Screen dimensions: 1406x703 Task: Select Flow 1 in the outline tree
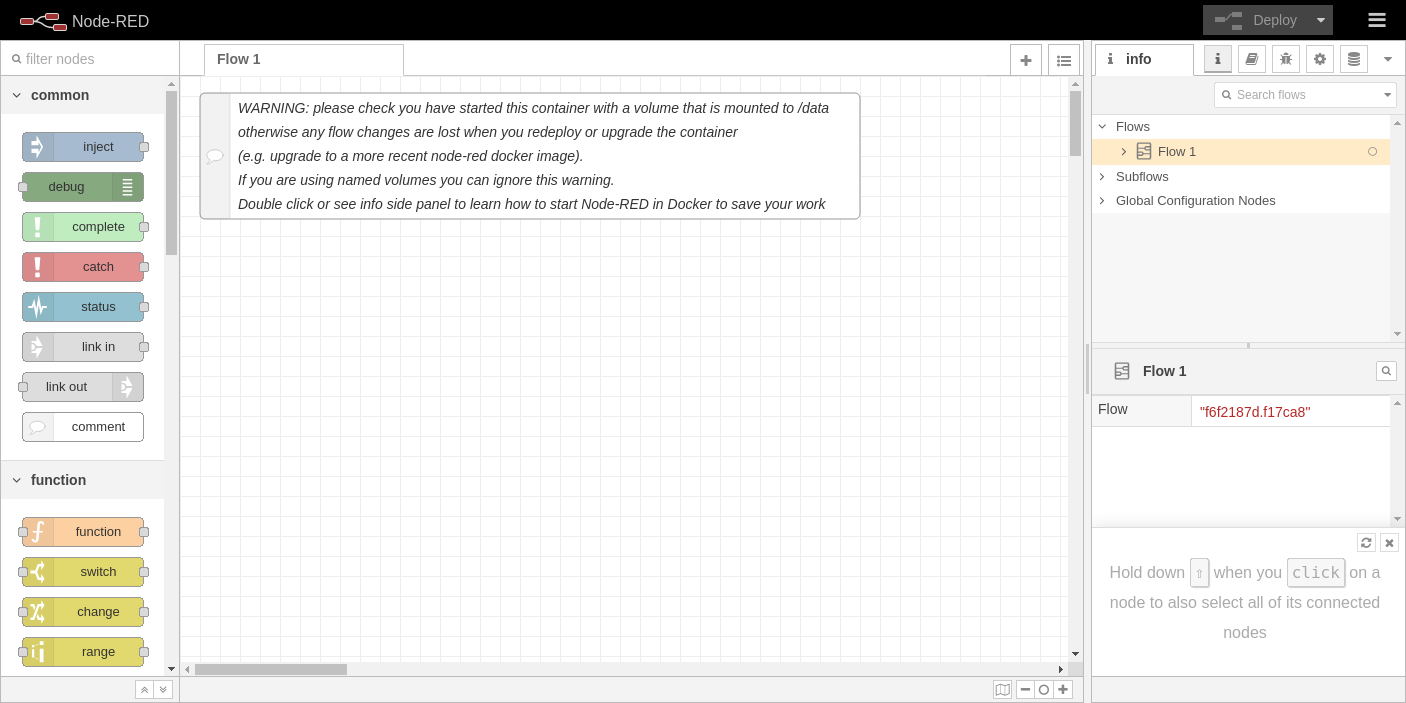click(1241, 152)
